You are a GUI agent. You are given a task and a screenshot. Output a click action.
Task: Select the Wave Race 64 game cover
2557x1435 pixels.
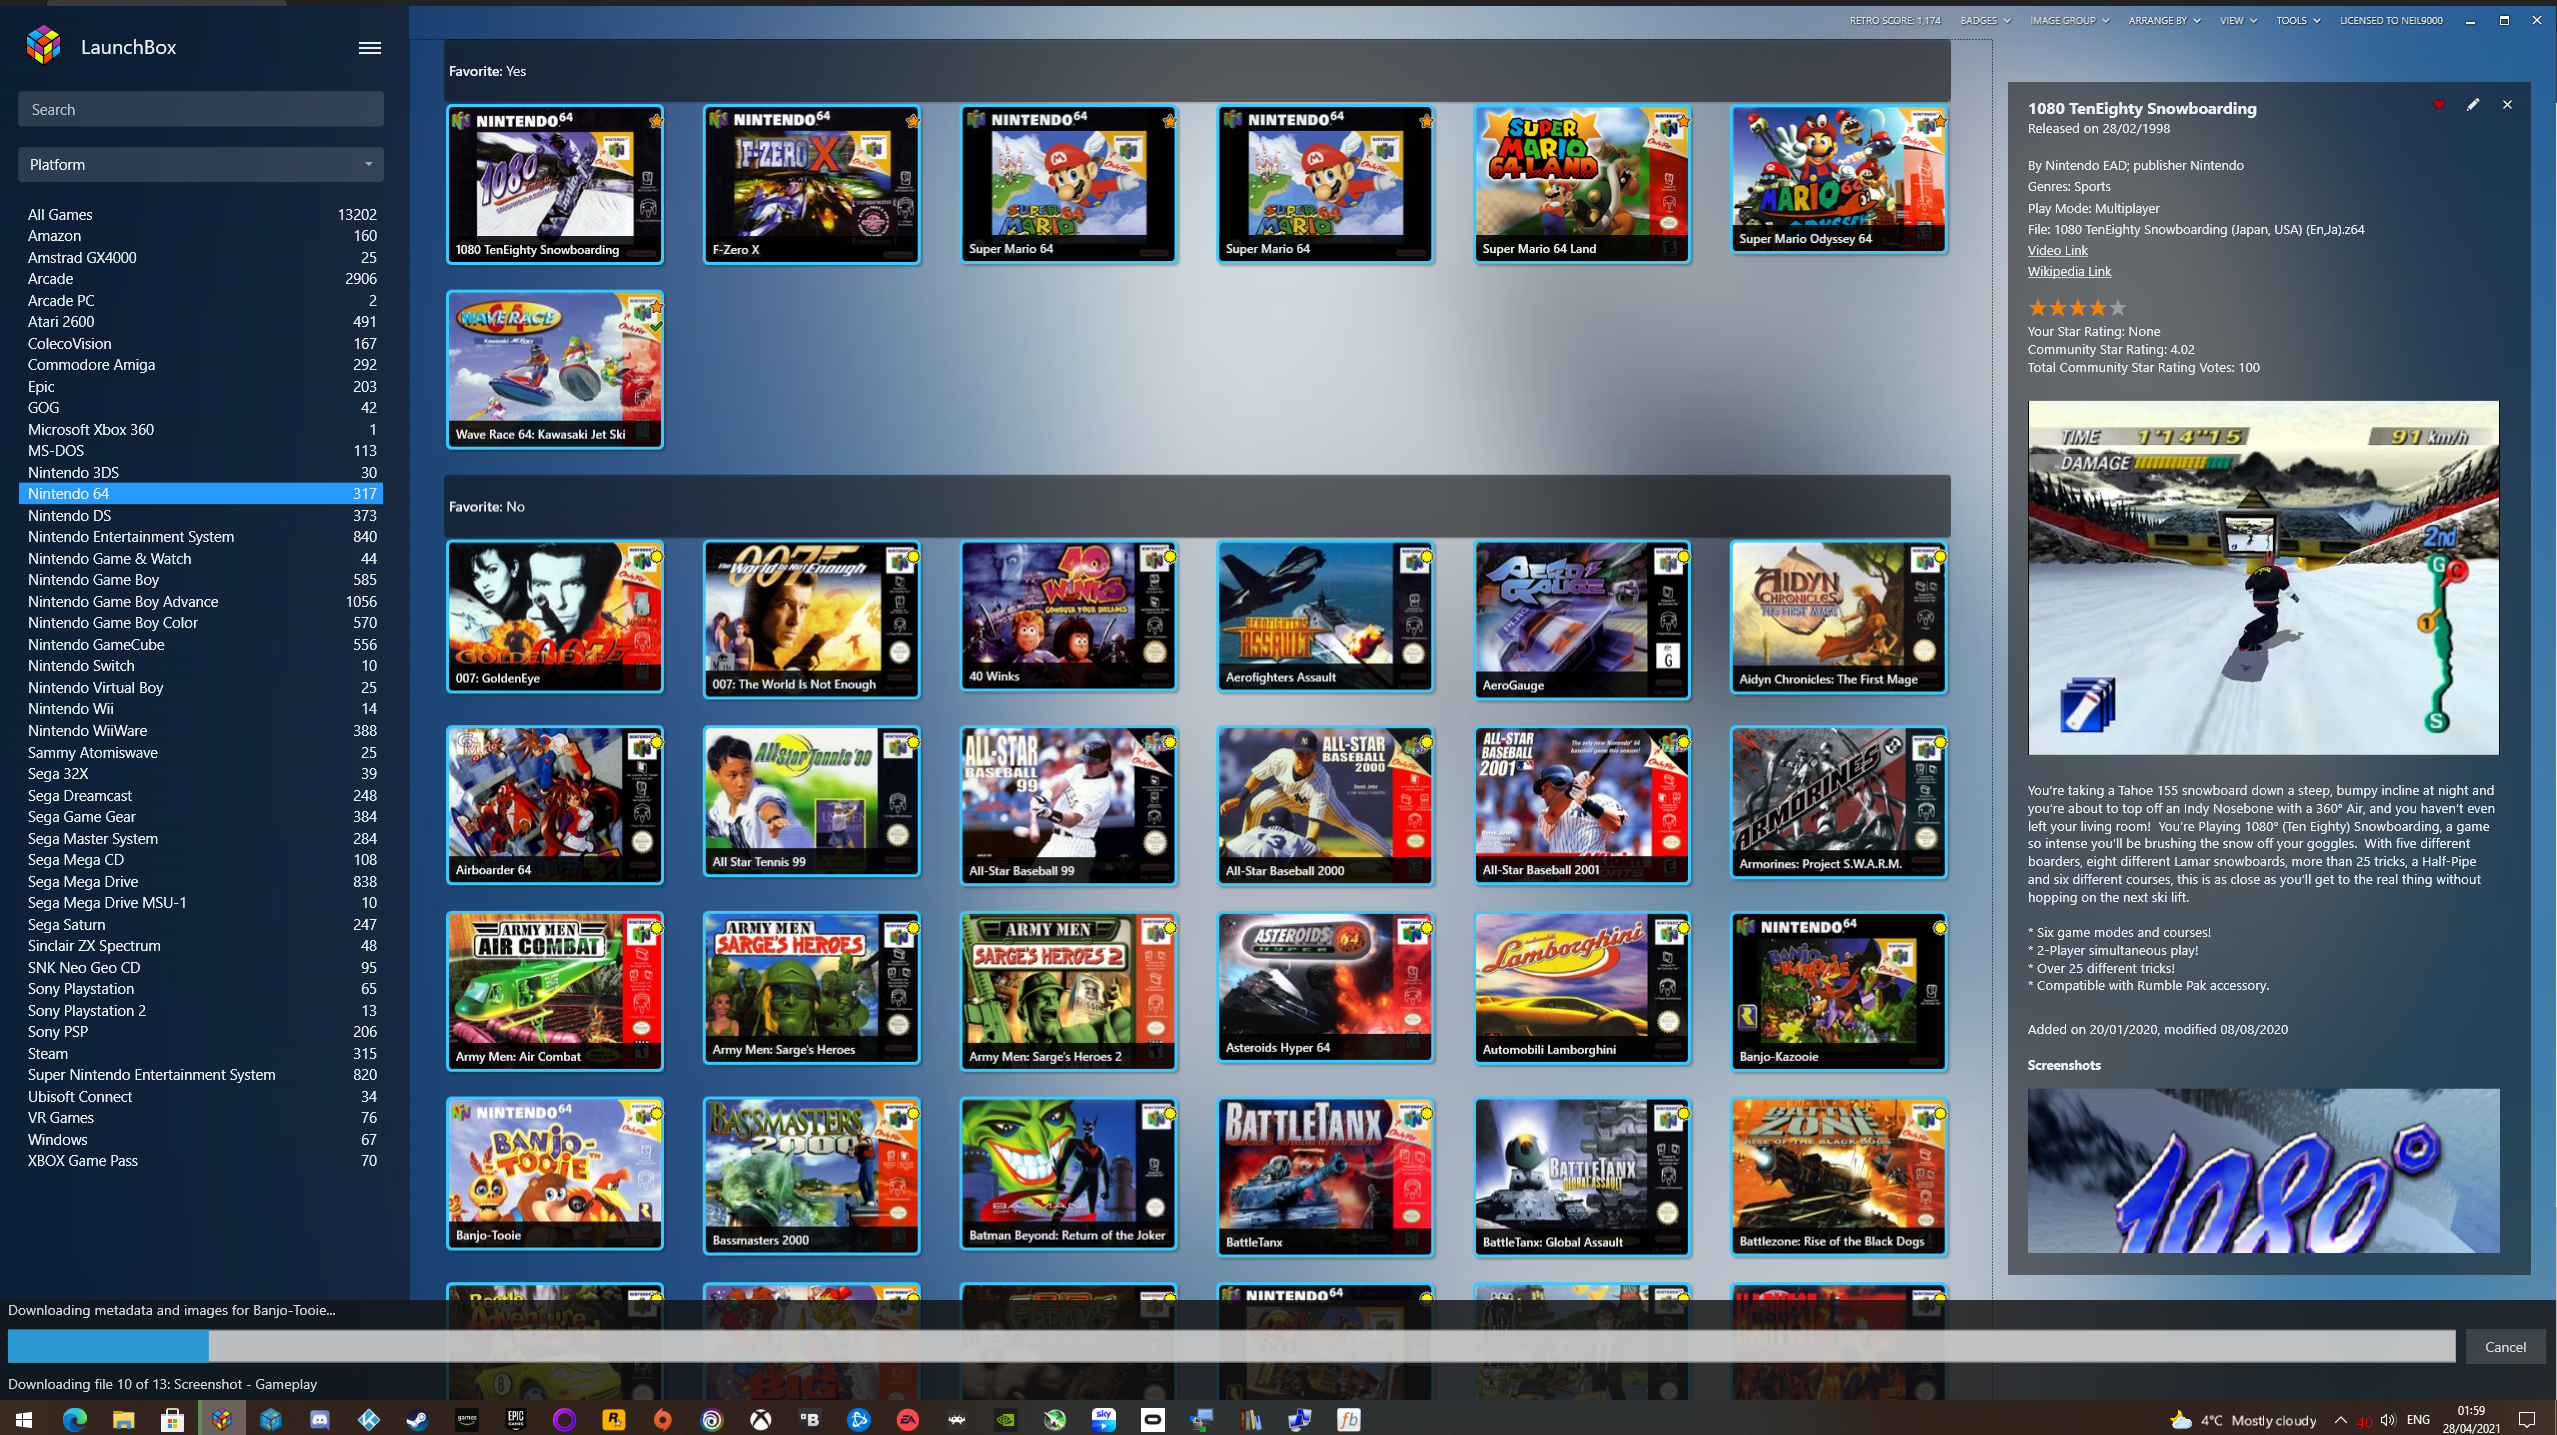point(554,369)
